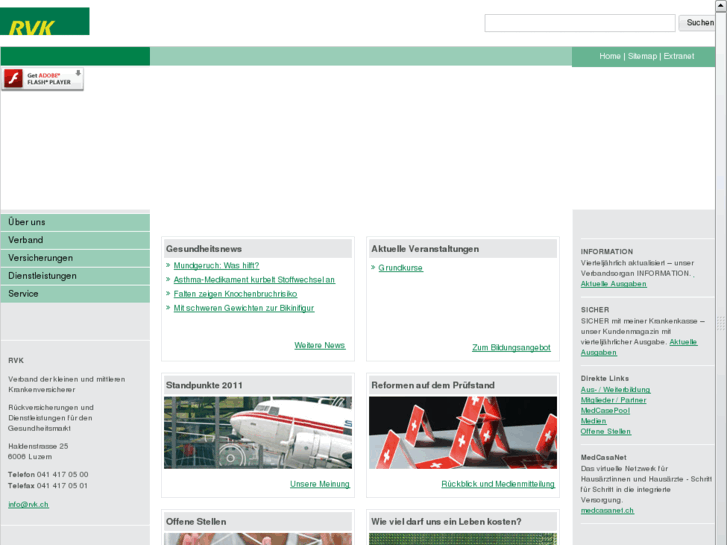
Task: Click the airplane image under Standpunkte 2011
Action: [258, 432]
